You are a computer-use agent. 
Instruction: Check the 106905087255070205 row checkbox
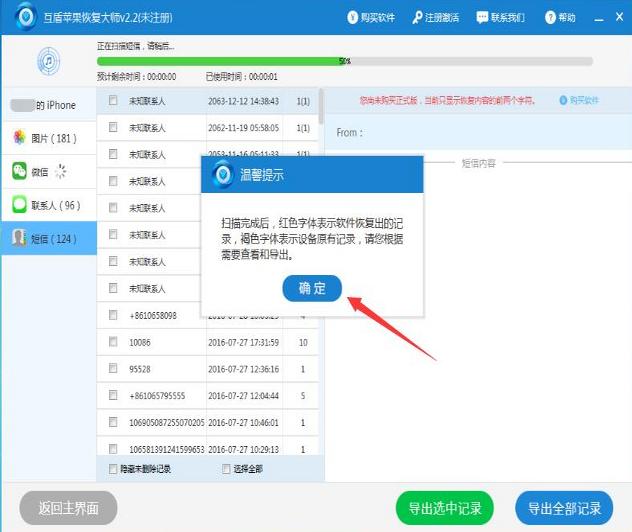[113, 422]
